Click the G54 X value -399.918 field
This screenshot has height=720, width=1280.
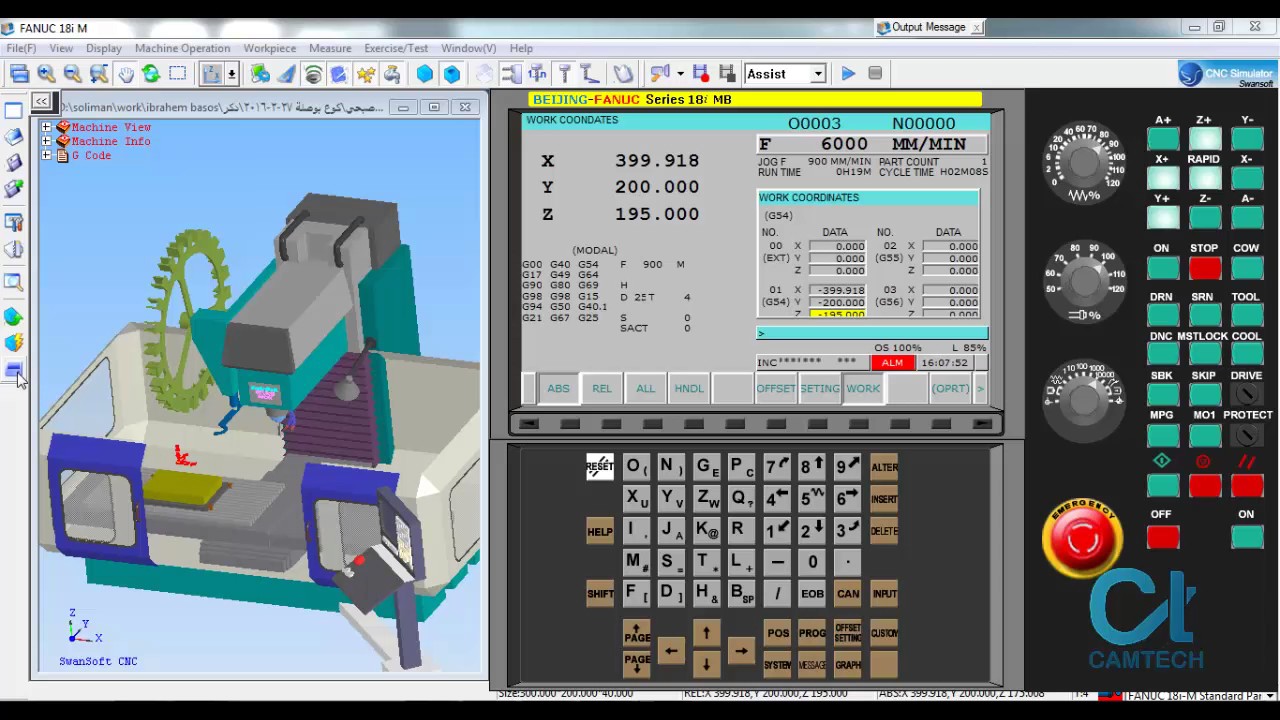point(837,290)
